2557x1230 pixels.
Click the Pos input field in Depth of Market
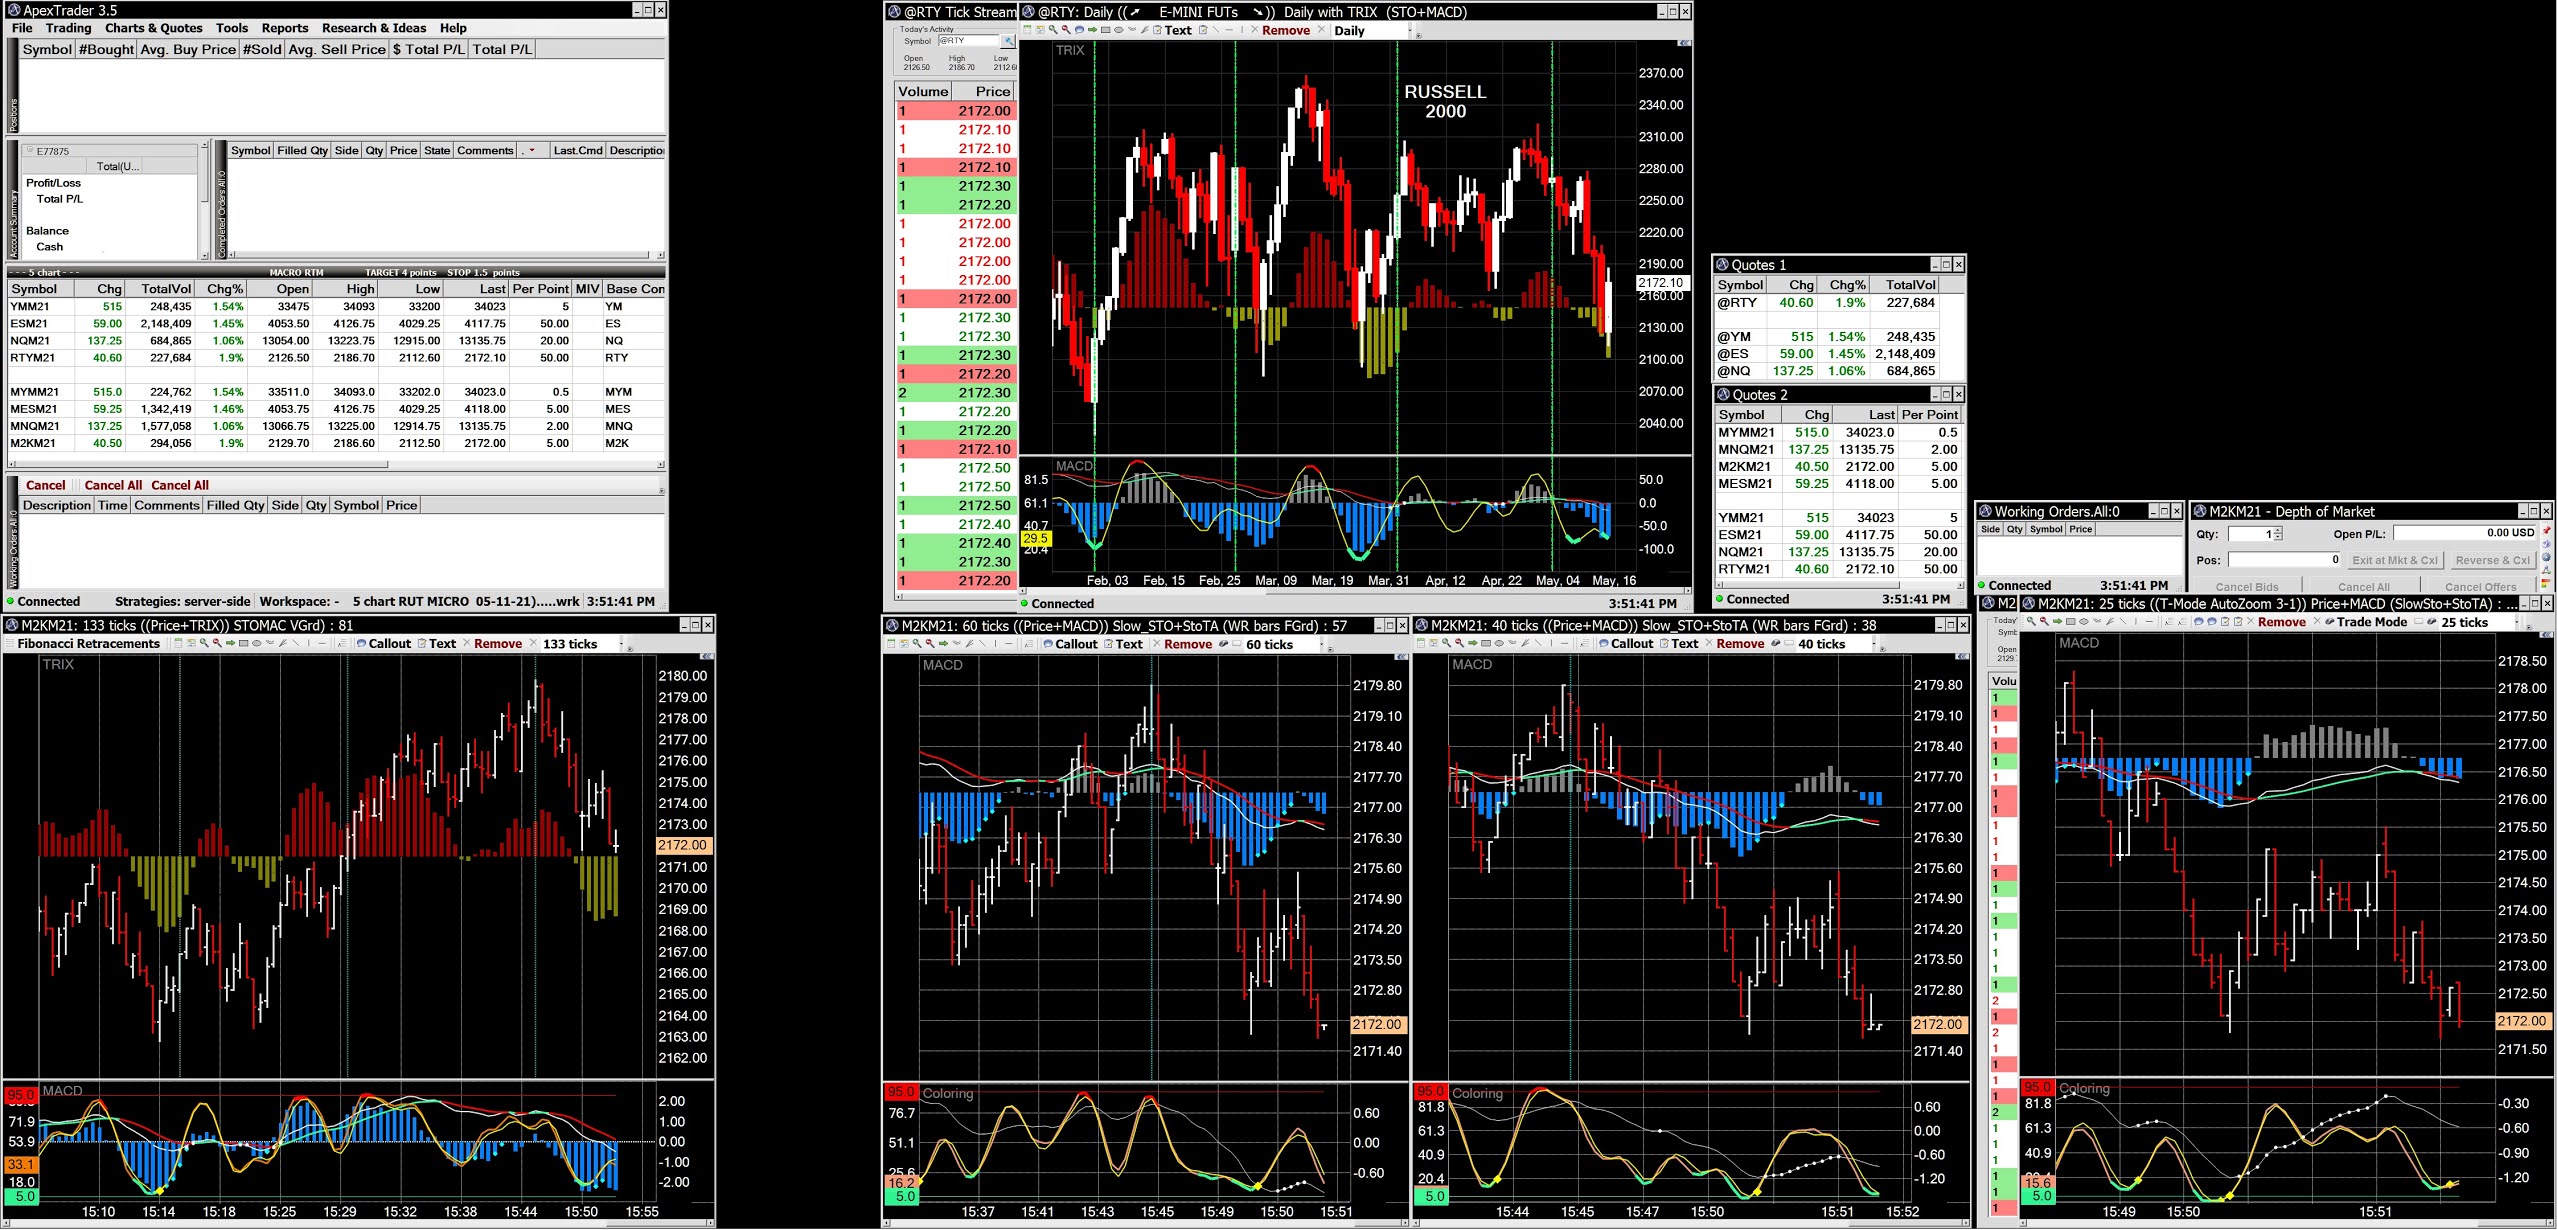tap(2283, 560)
